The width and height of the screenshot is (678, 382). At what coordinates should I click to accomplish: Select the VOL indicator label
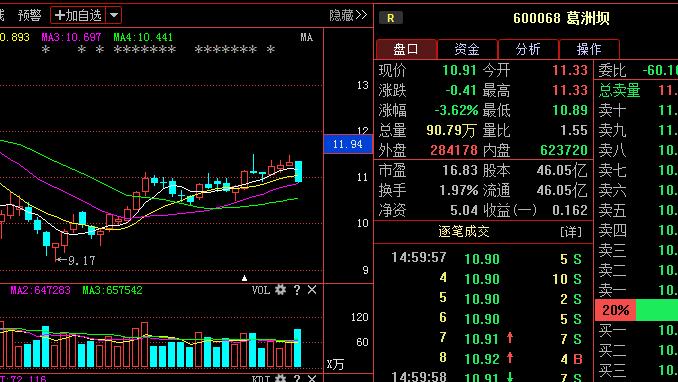261,290
